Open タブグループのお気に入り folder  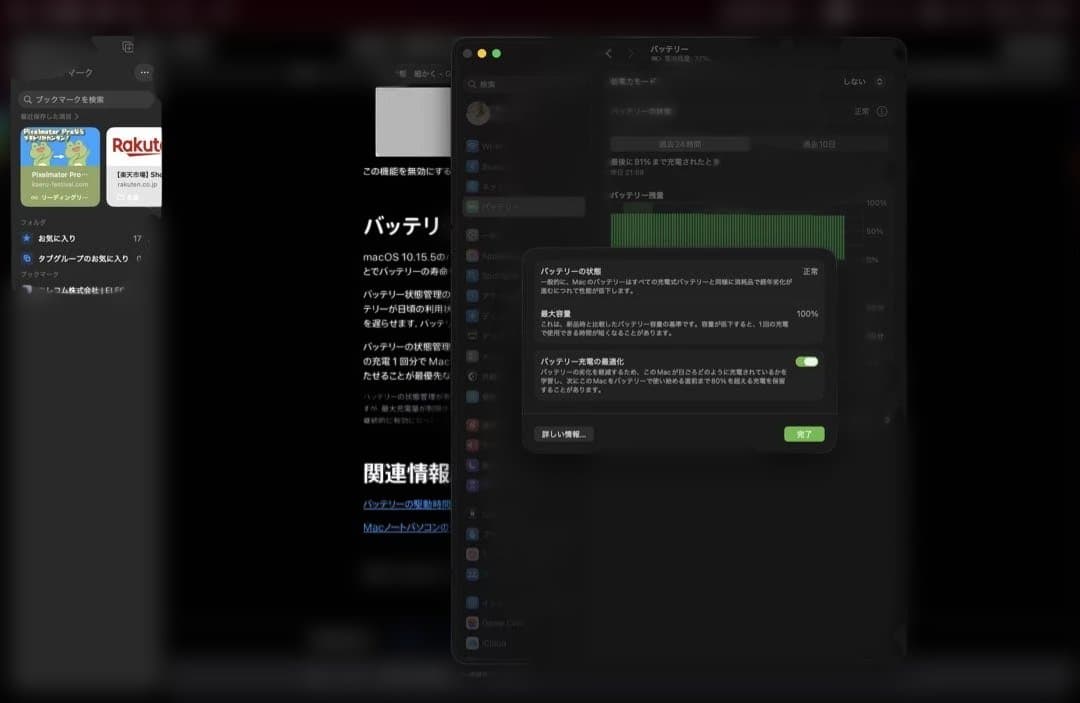(82, 258)
